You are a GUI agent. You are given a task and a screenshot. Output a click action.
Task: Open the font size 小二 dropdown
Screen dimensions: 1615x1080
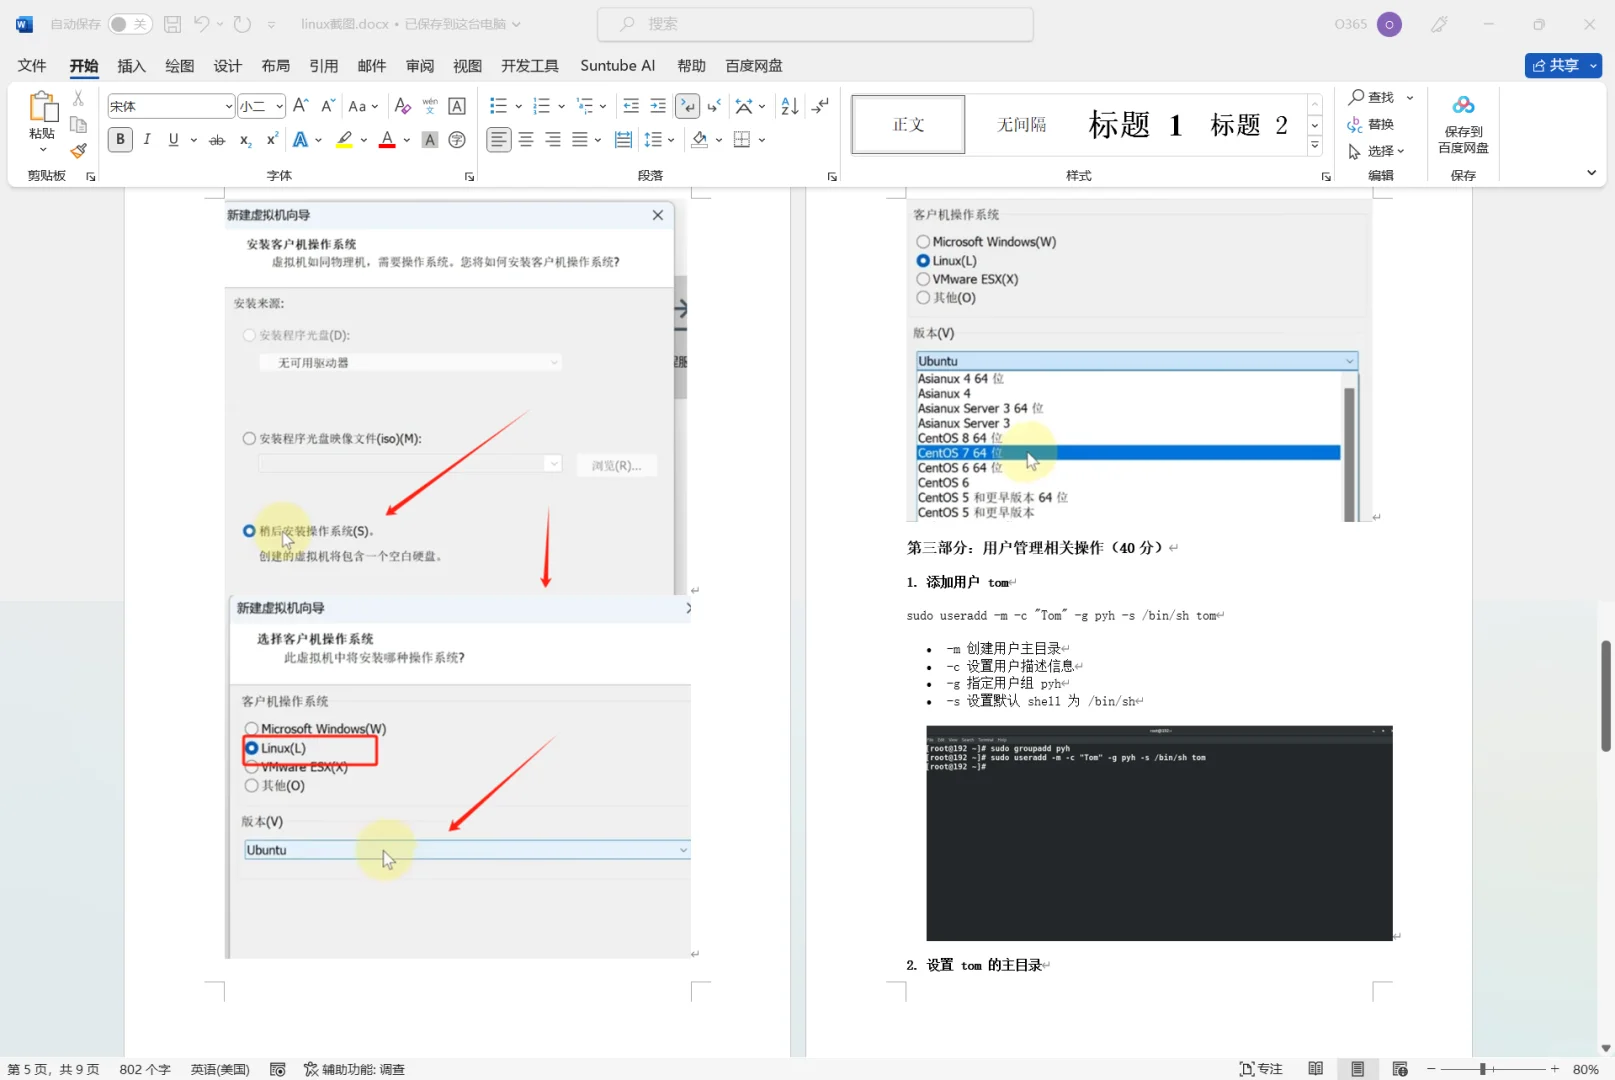[x=275, y=105]
